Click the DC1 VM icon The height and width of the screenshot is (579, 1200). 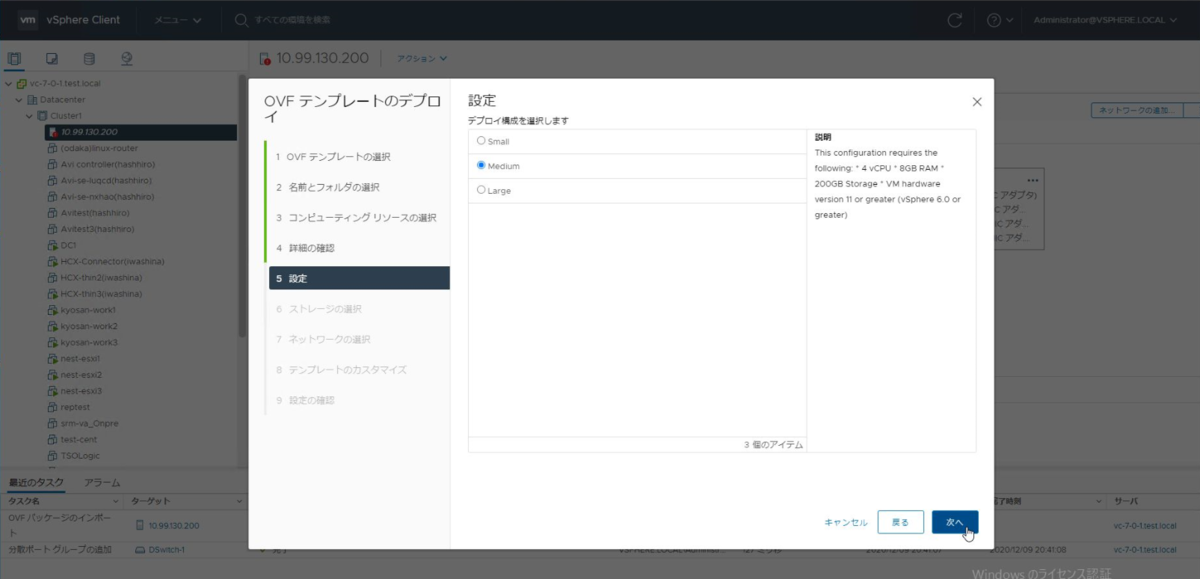coord(53,245)
